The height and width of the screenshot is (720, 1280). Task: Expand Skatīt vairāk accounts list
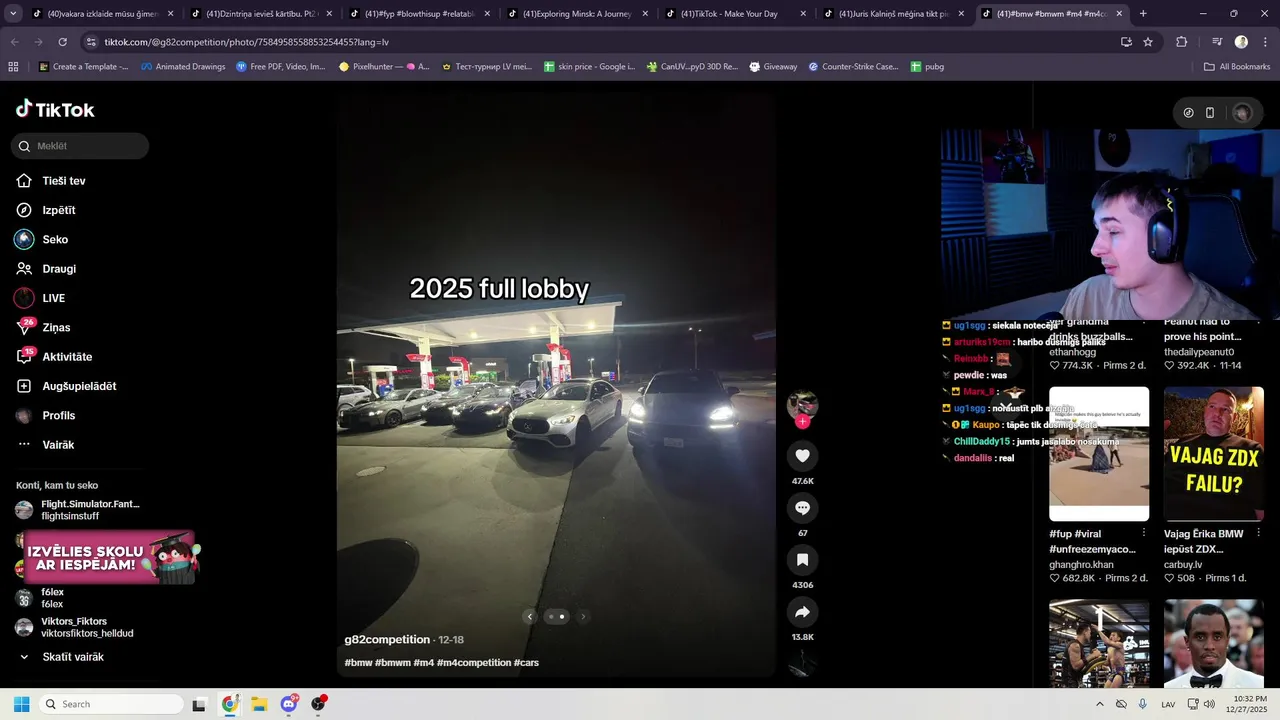(72, 657)
